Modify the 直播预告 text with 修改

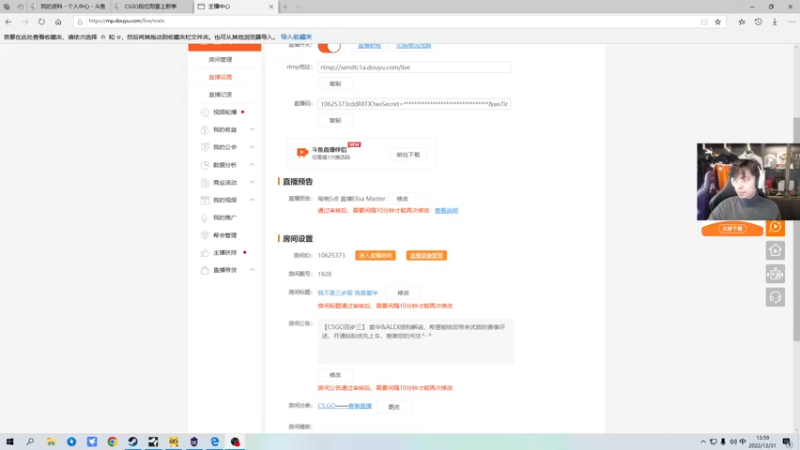tap(403, 199)
